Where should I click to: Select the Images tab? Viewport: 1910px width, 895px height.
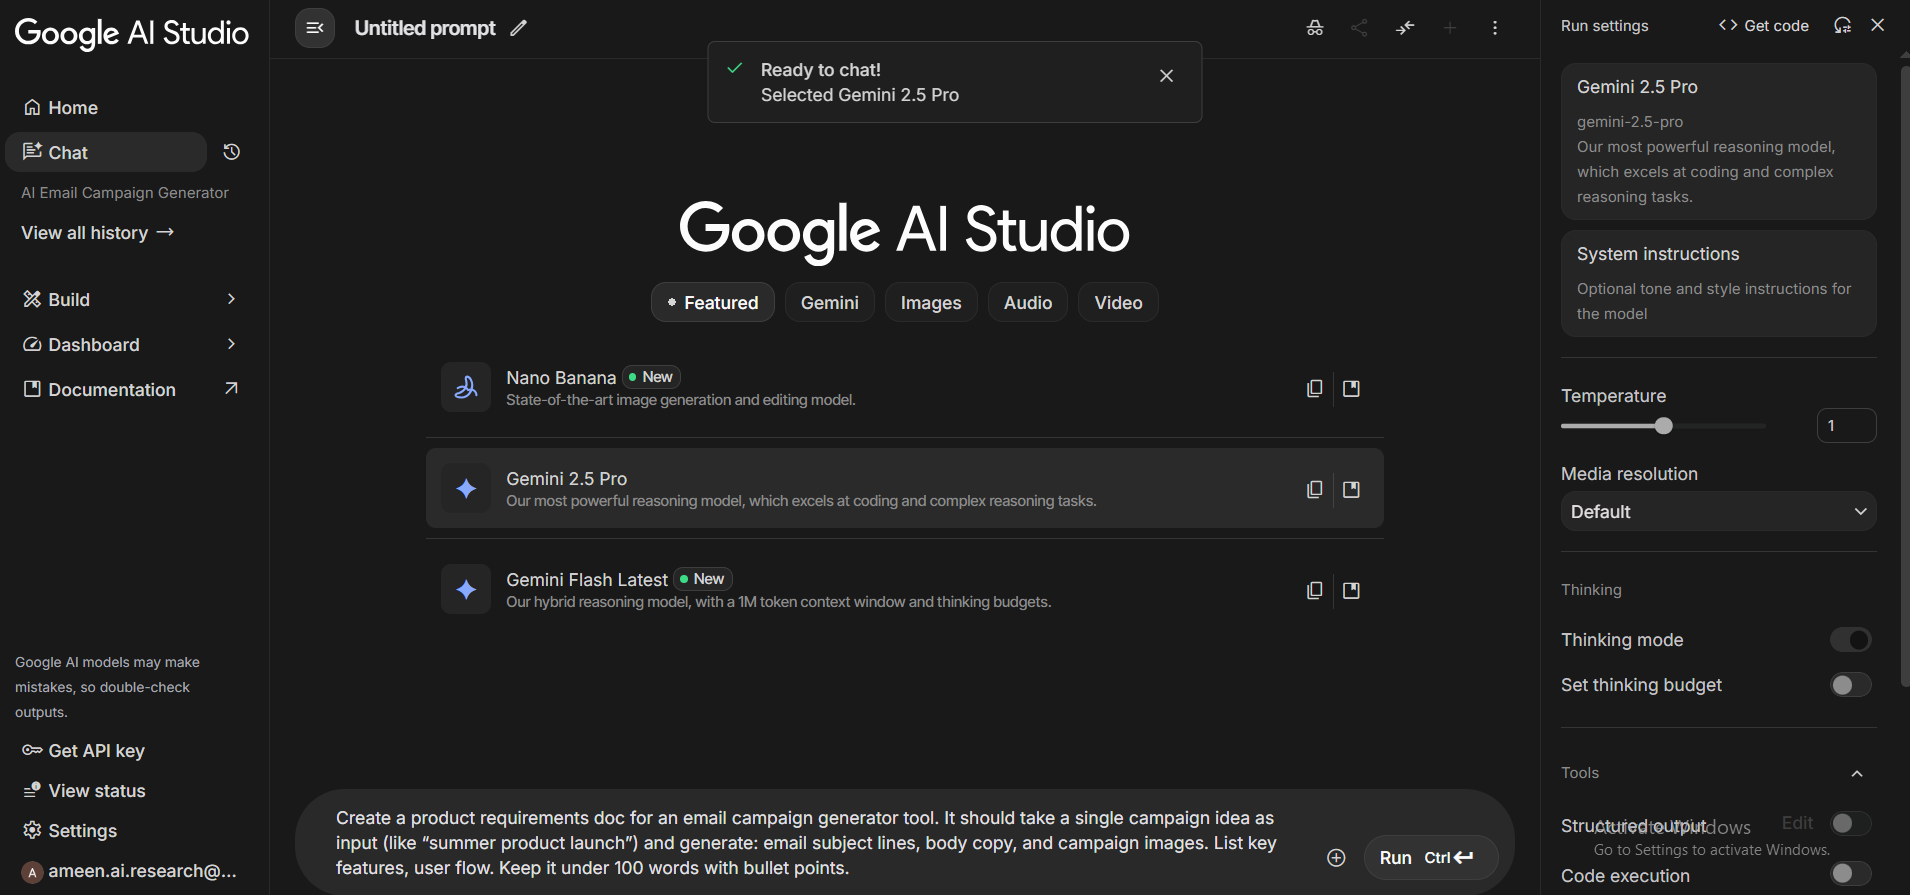[x=931, y=302]
